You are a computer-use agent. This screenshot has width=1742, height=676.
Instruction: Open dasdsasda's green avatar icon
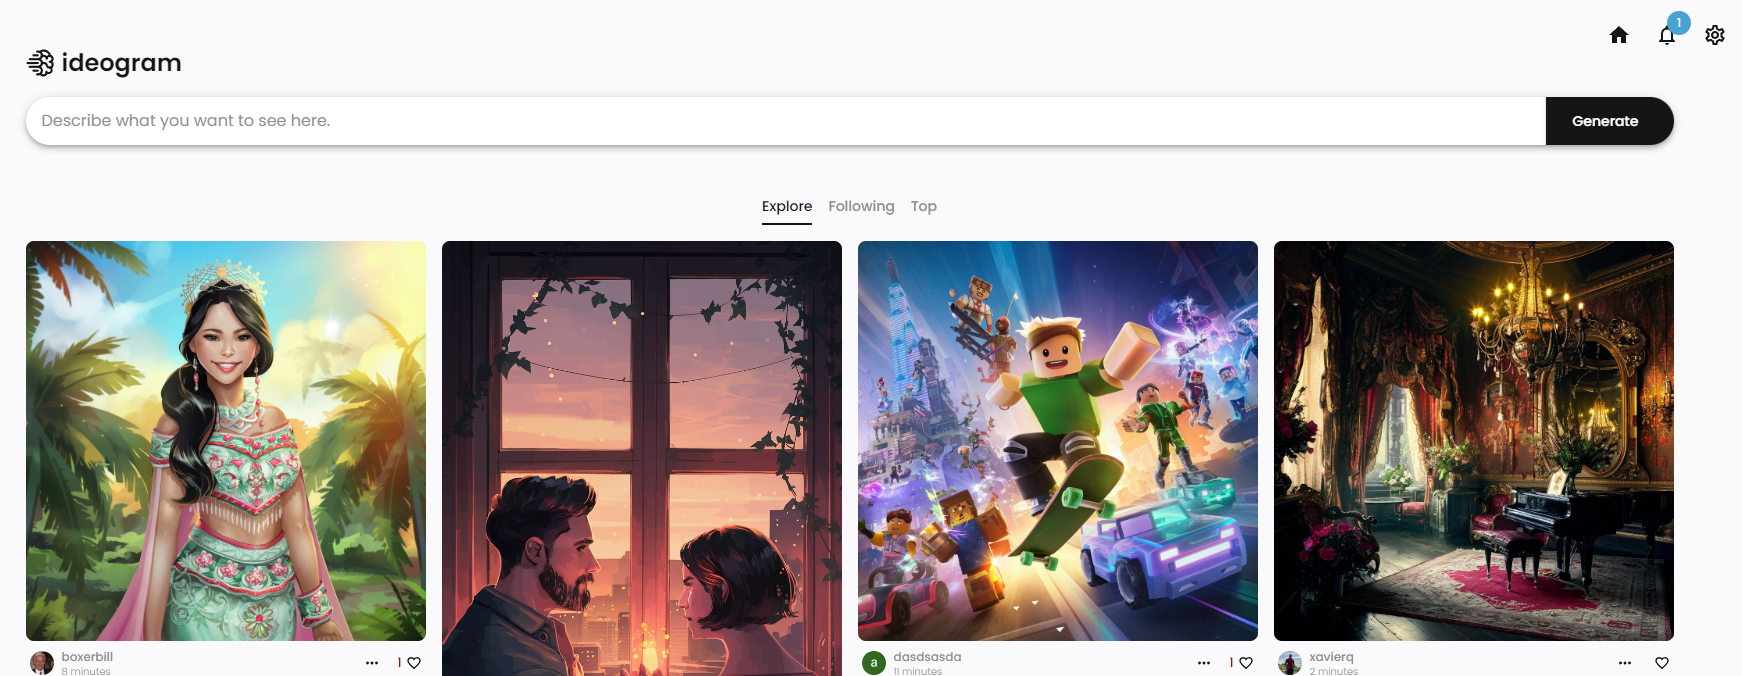[874, 663]
